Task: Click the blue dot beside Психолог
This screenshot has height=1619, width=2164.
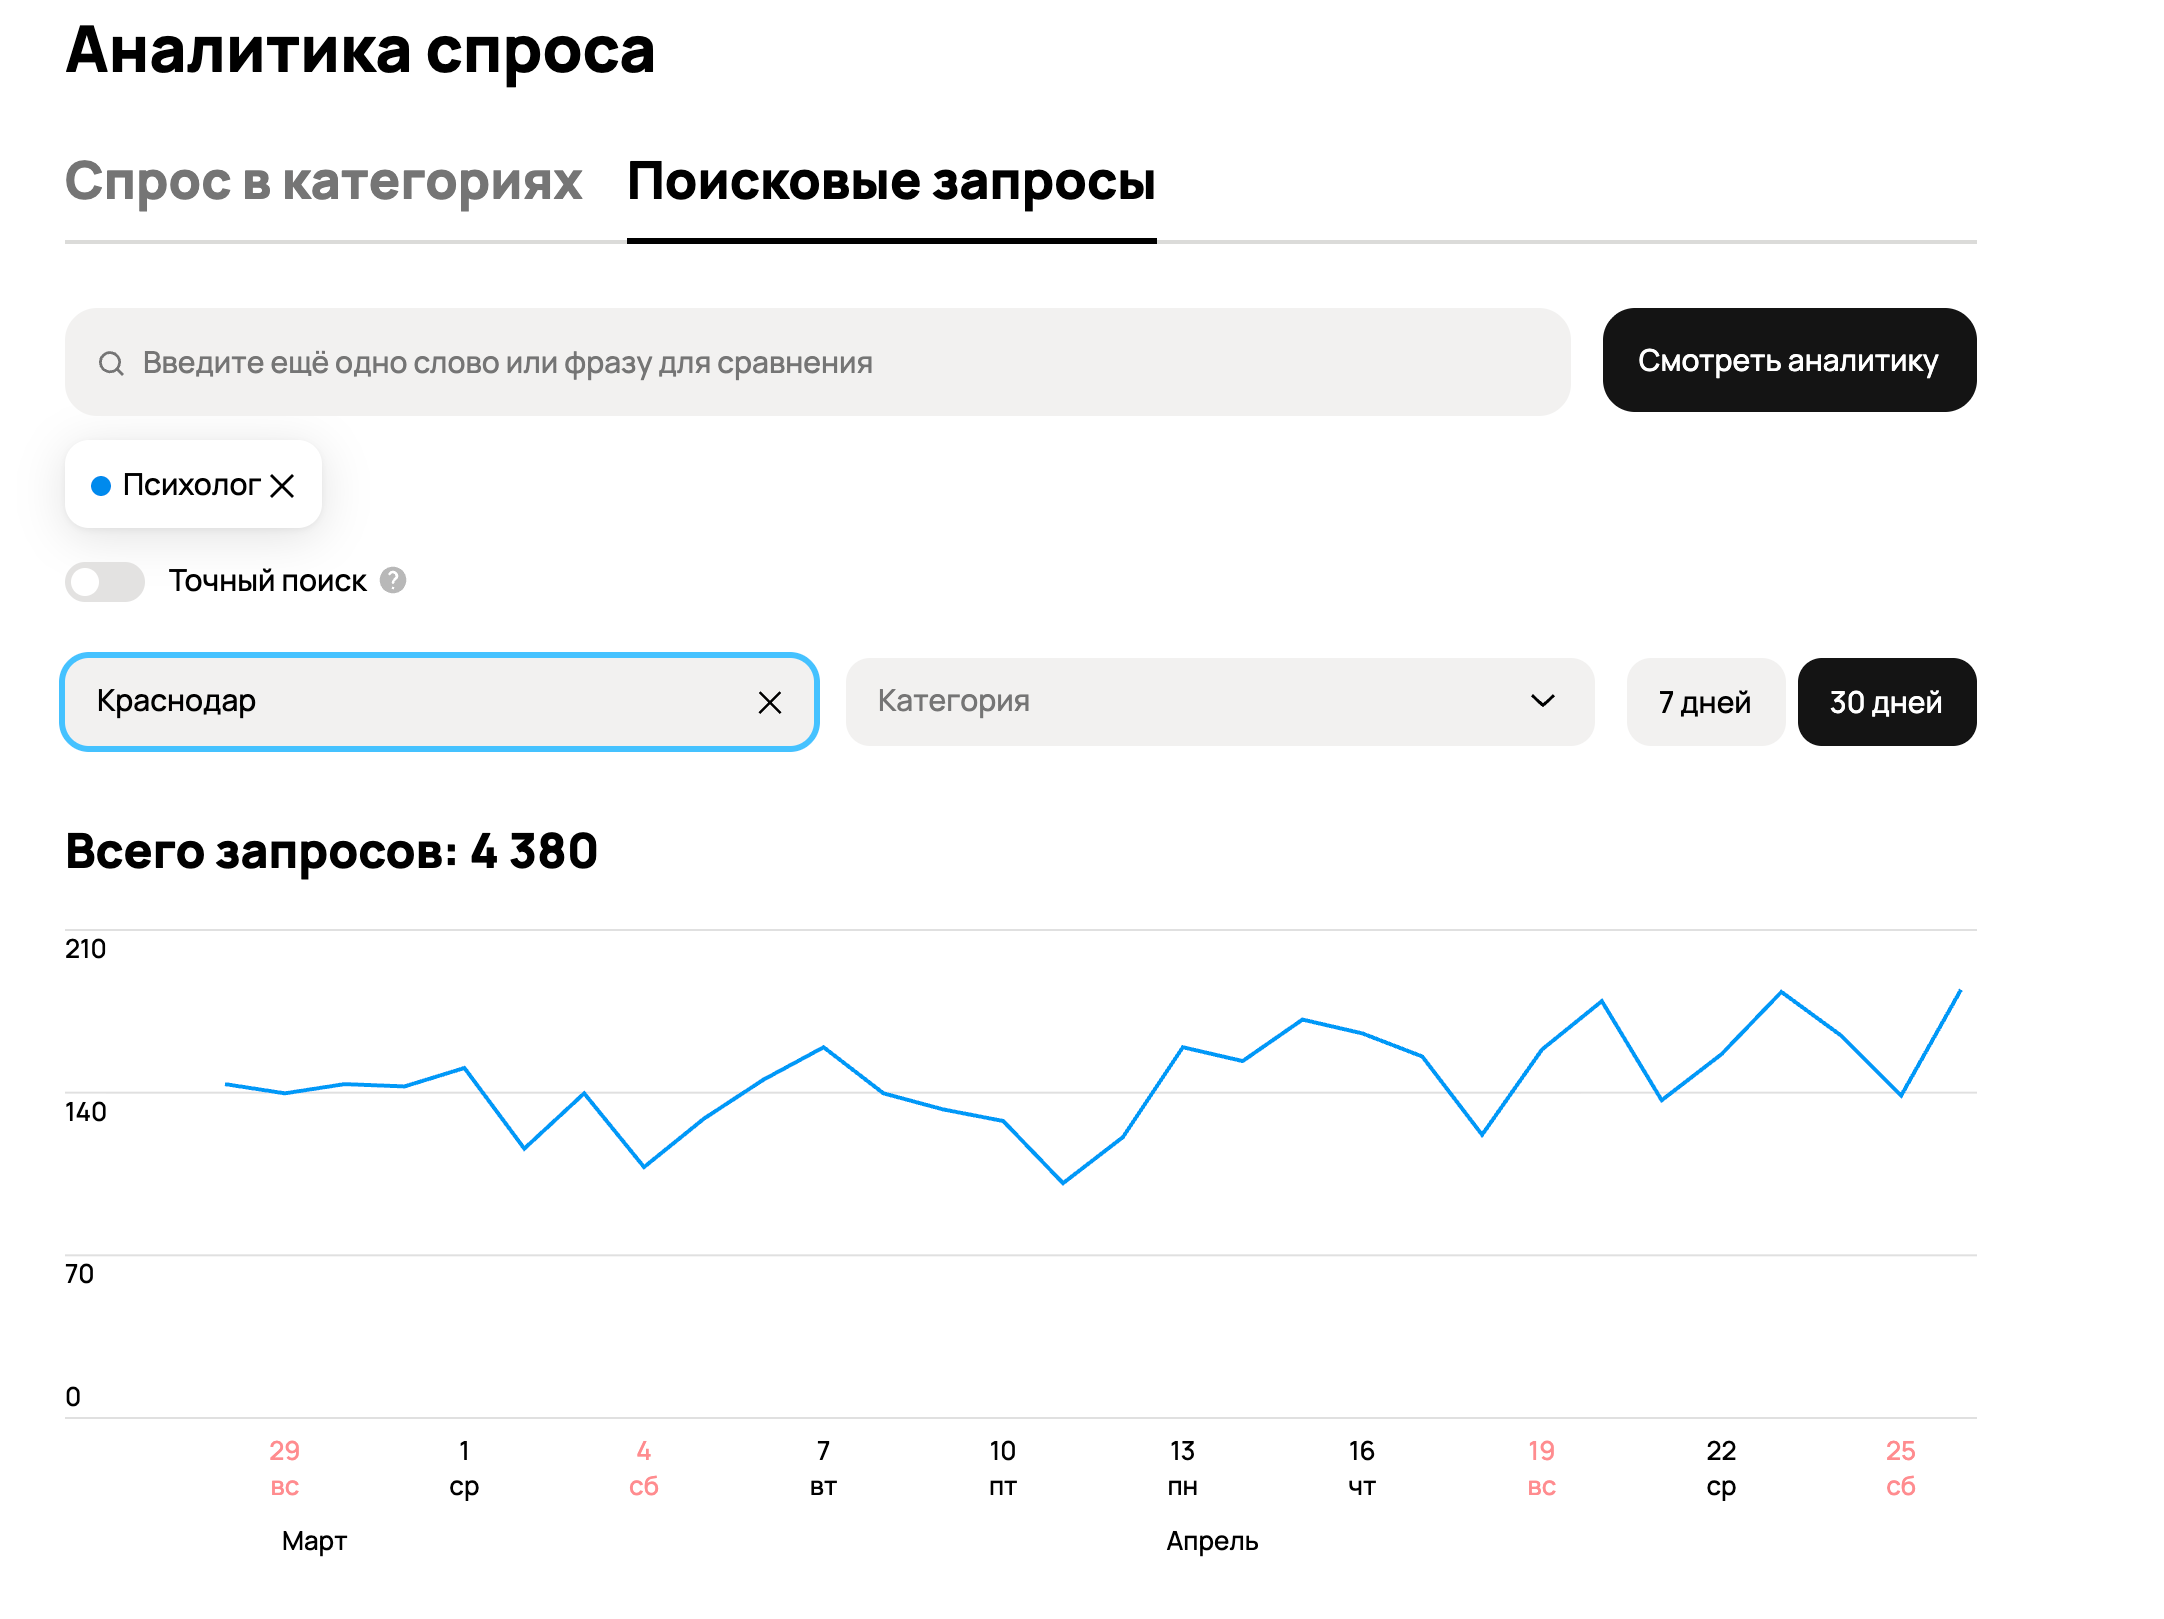Action: pos(101,486)
